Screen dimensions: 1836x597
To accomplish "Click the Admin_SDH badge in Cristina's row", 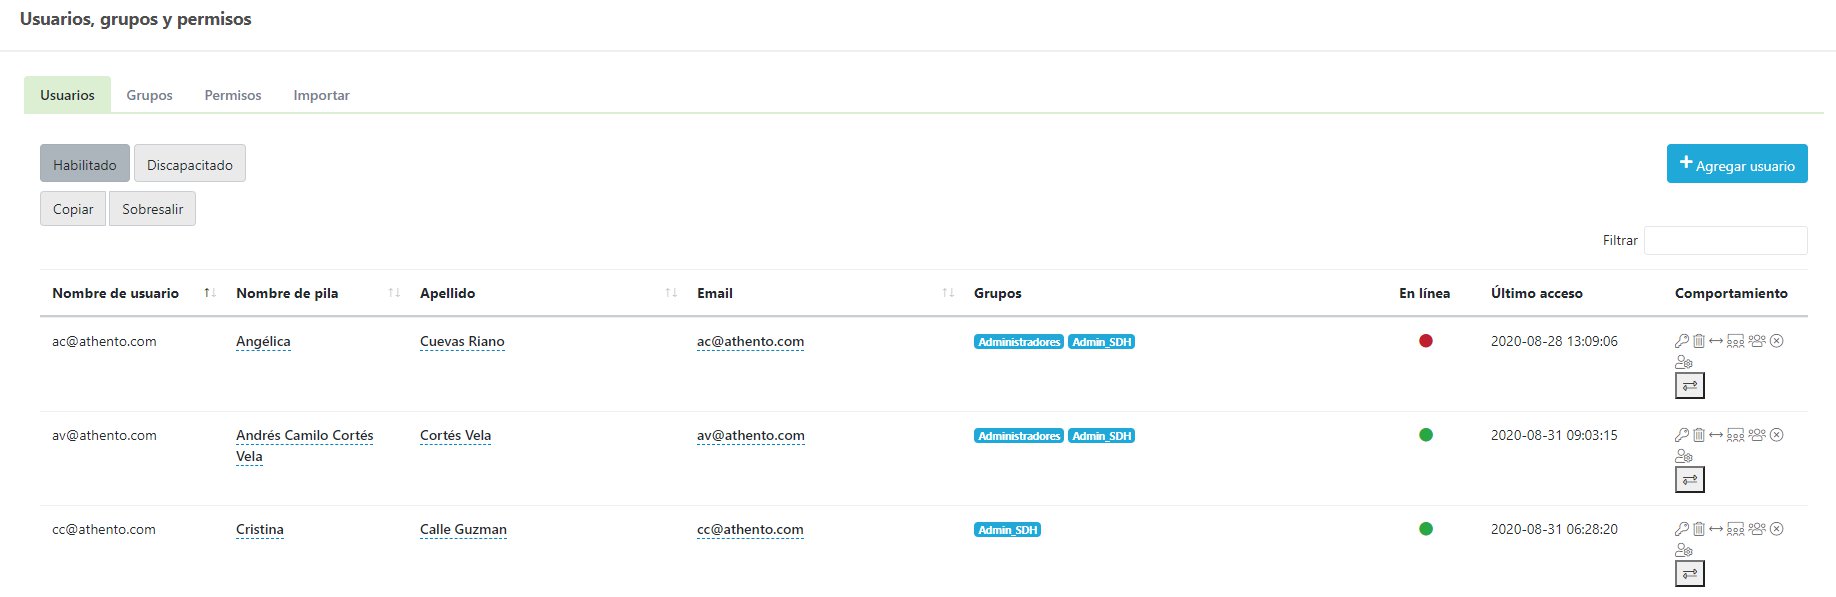I will 1007,530.
